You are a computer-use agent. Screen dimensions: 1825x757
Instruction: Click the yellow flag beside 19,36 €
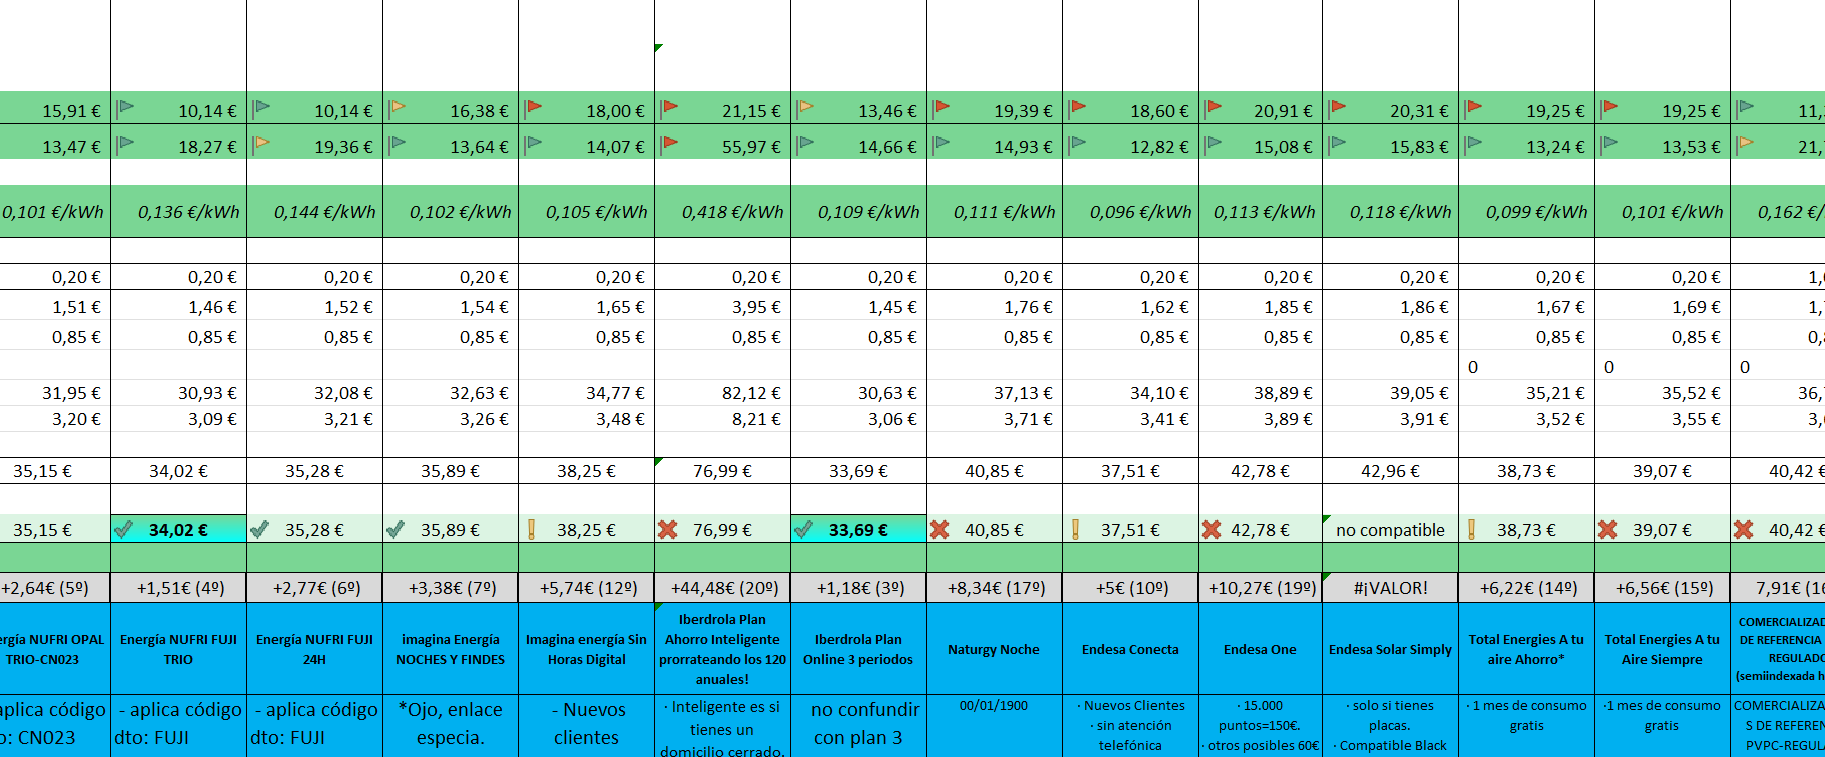pos(262,143)
